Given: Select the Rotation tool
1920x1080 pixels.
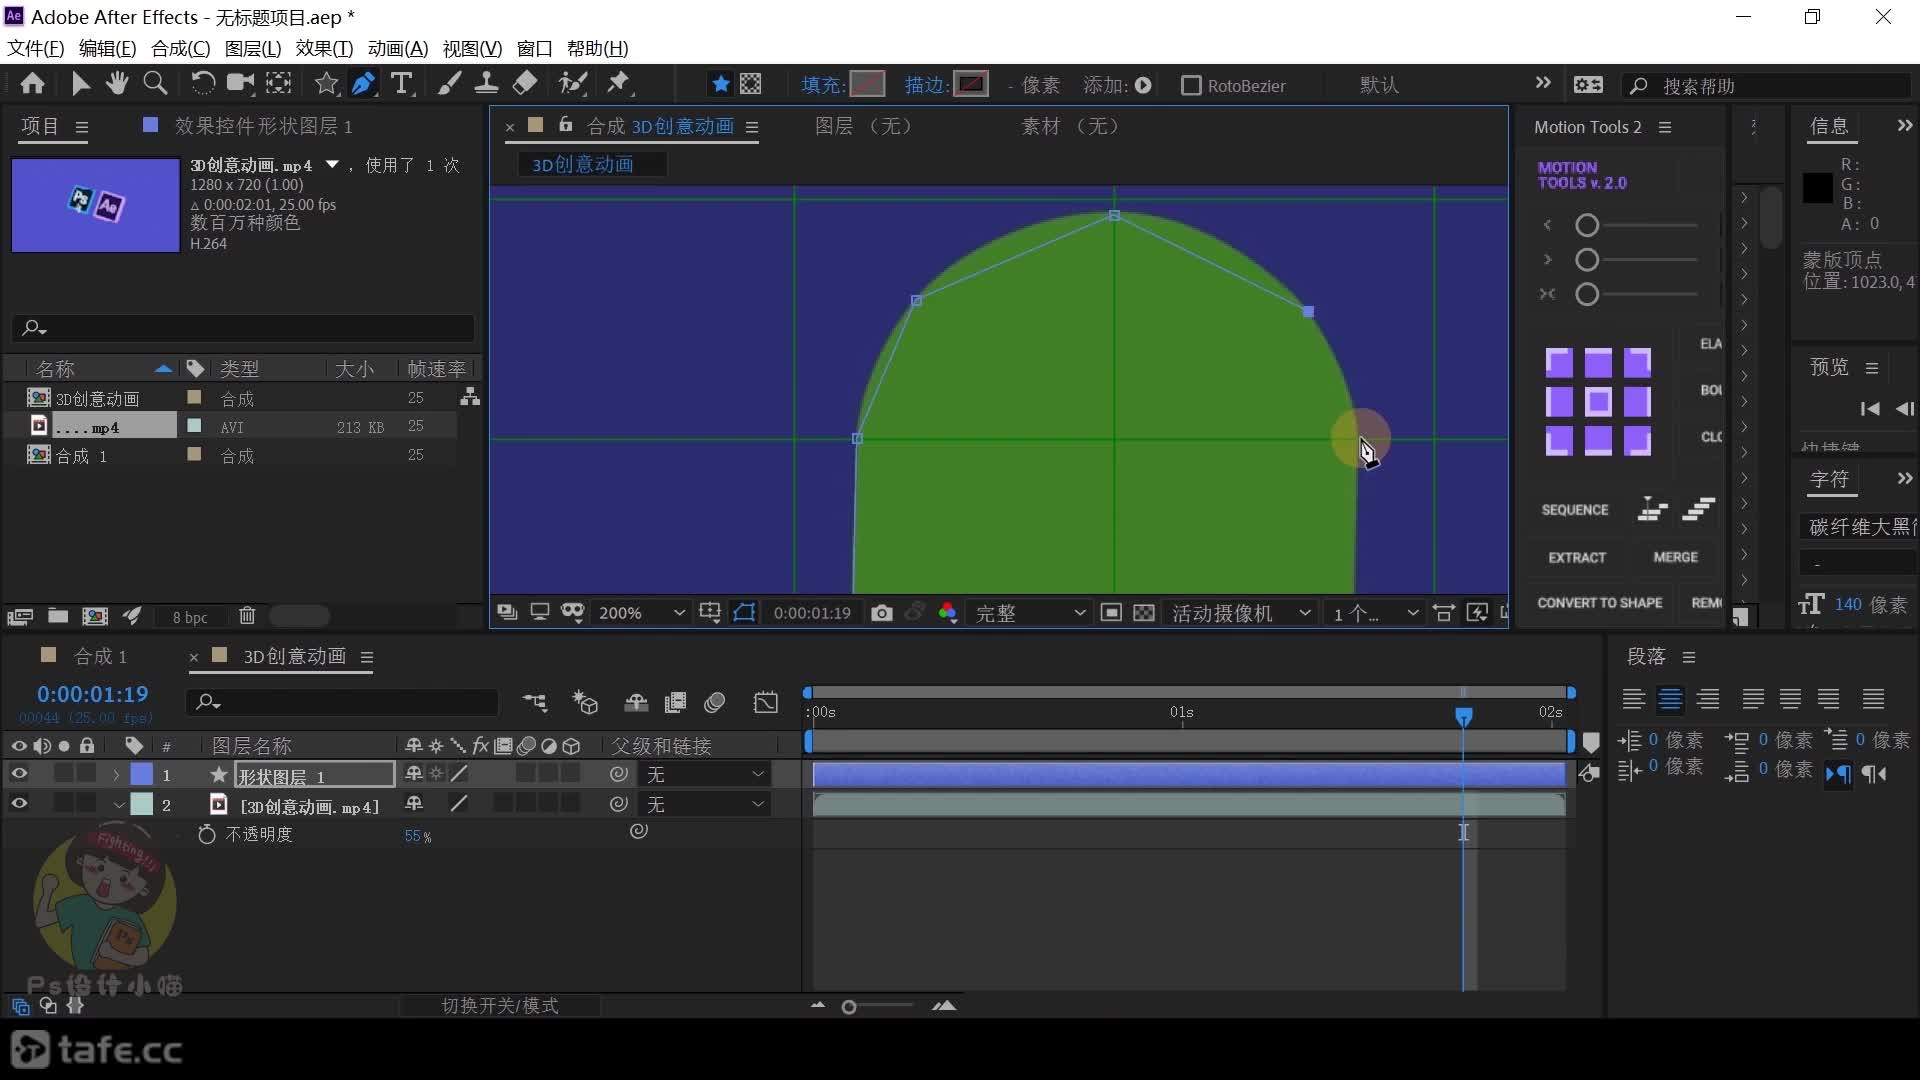Looking at the screenshot, I should click(202, 84).
